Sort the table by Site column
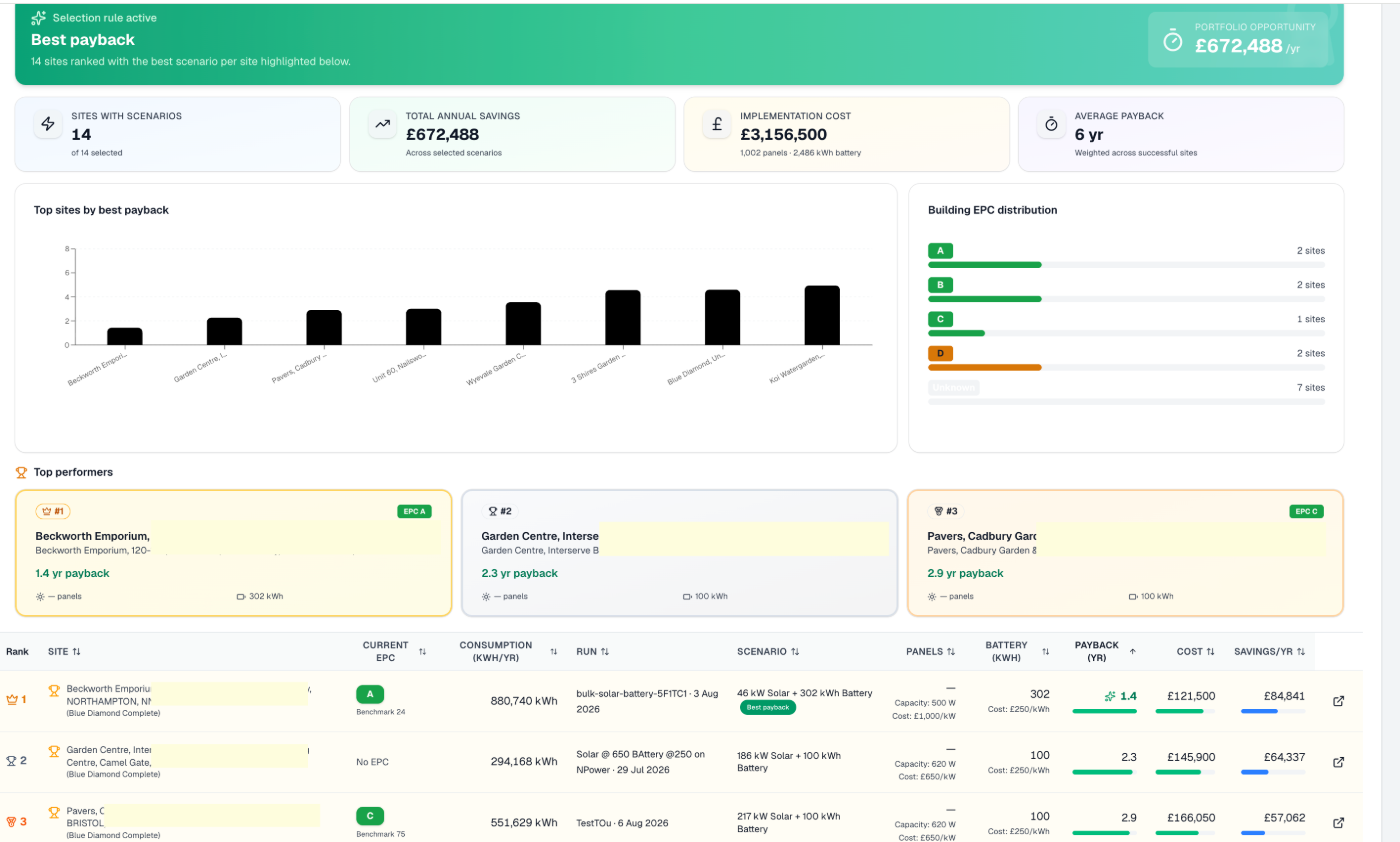This screenshot has width=1400, height=842. pyautogui.click(x=64, y=652)
